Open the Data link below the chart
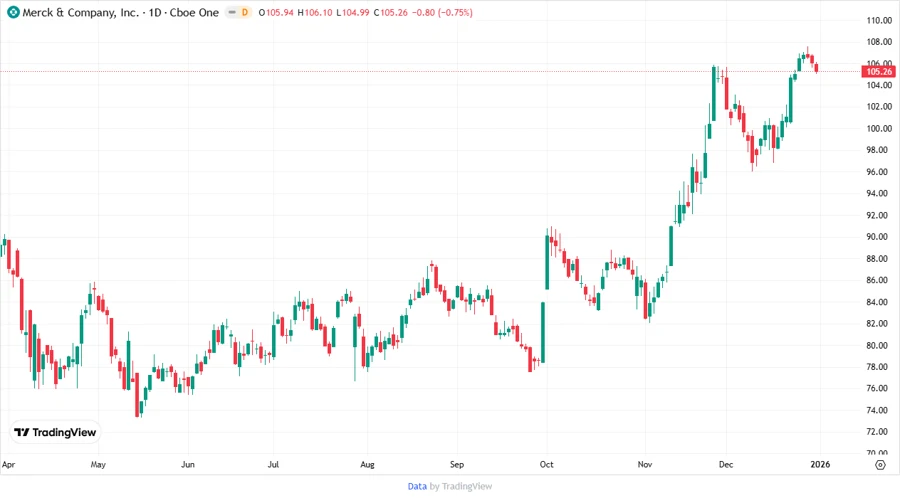 pos(417,486)
